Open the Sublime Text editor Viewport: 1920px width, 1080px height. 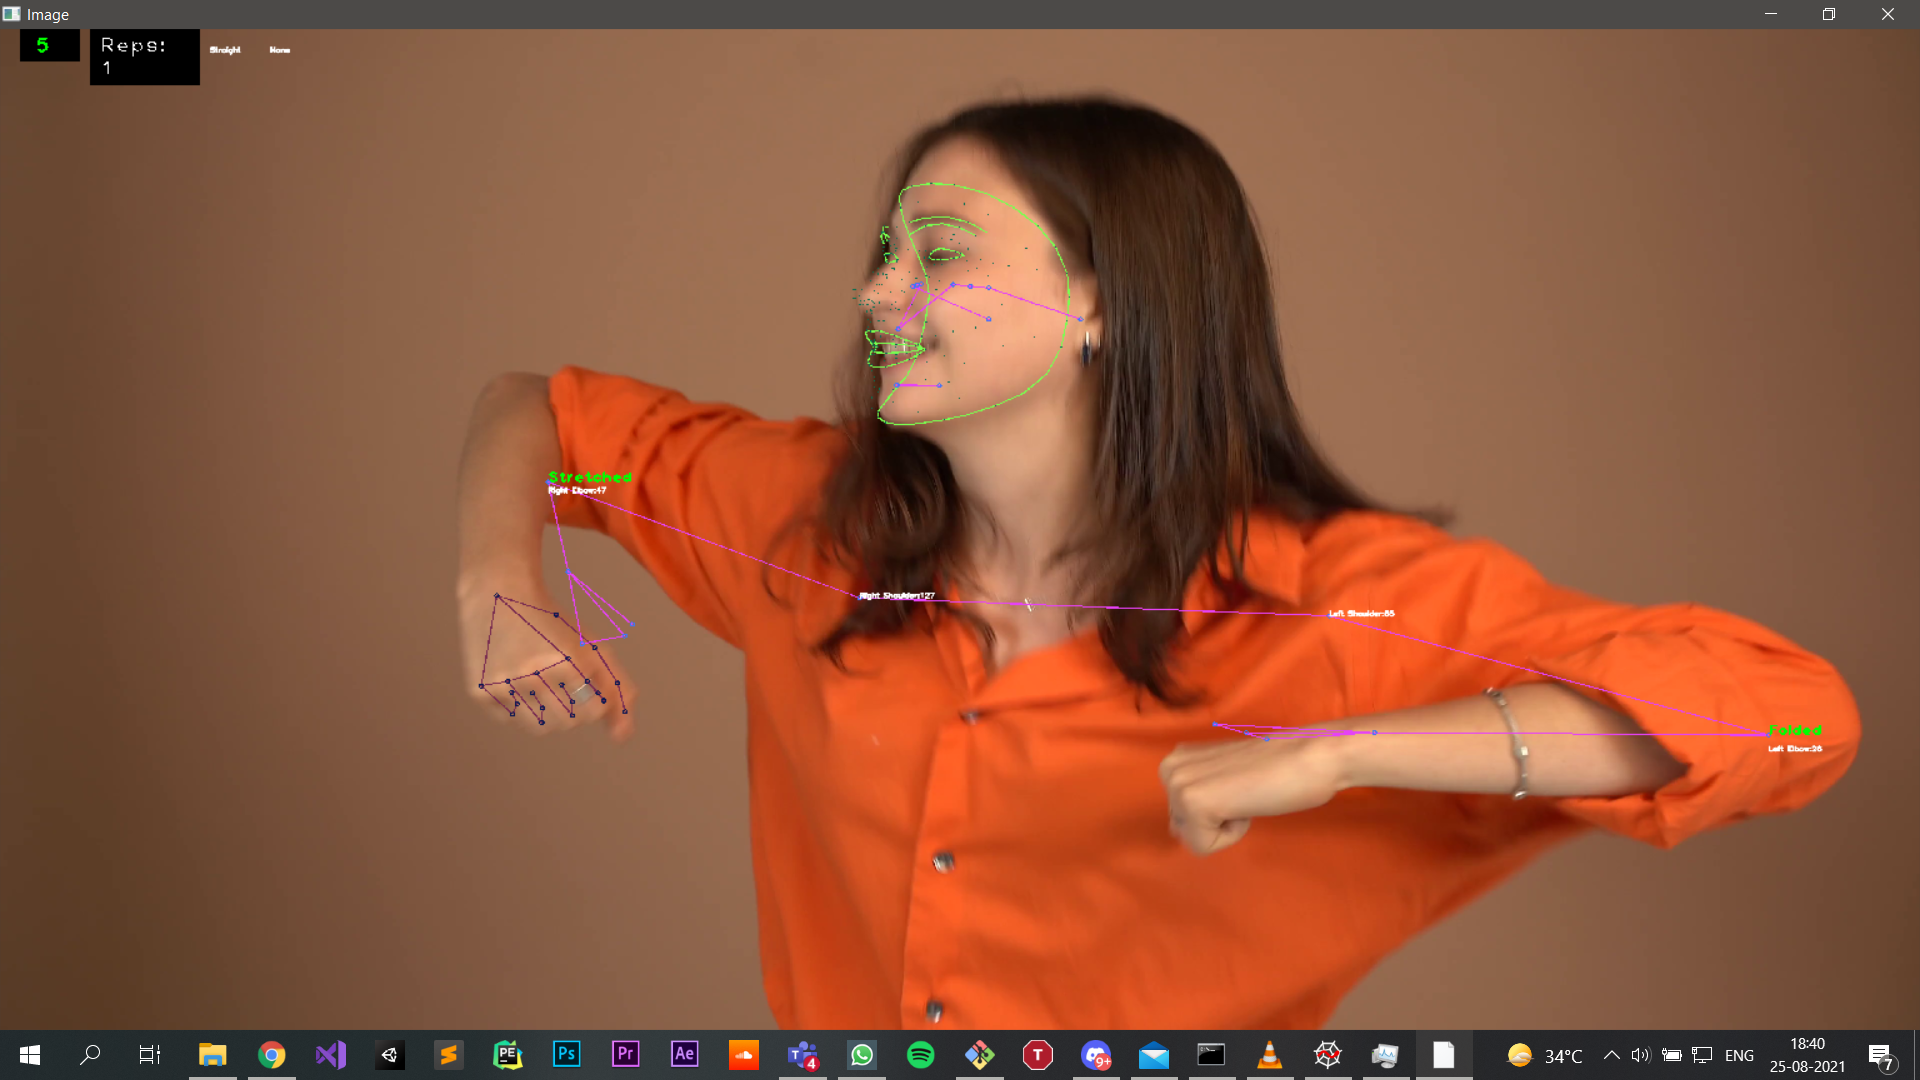click(x=448, y=1054)
